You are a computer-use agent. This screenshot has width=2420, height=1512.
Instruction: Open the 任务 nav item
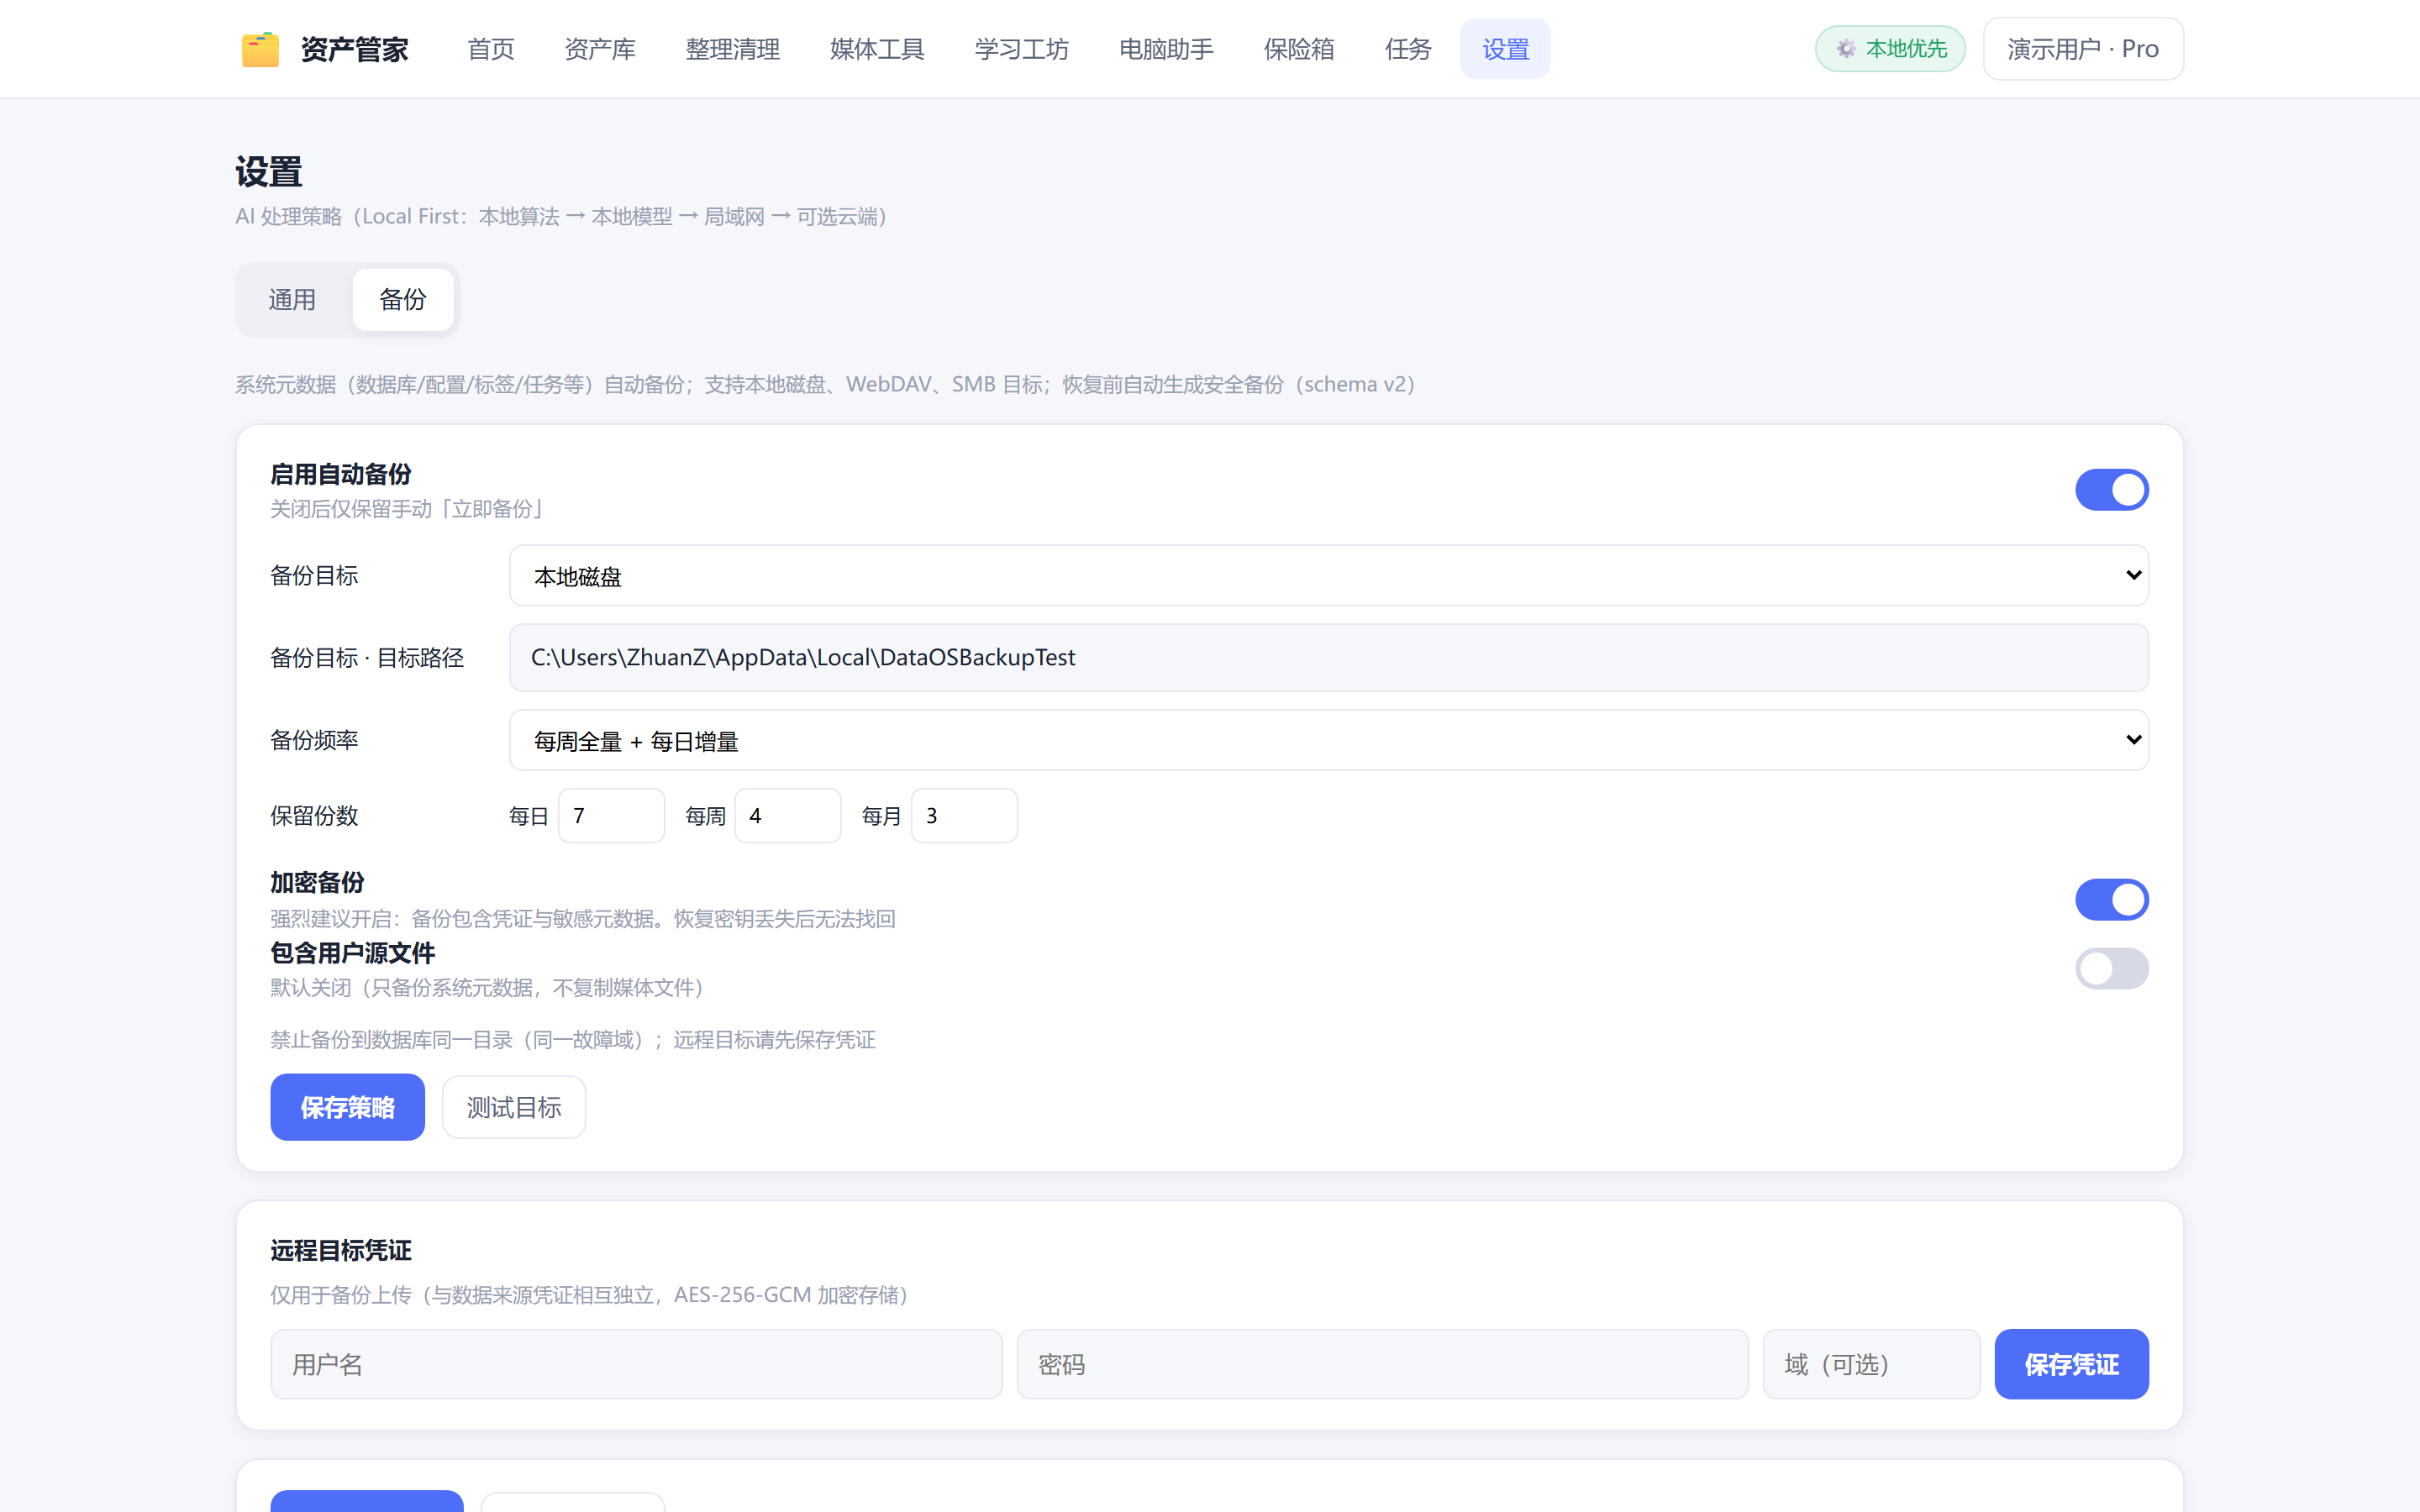coord(1408,49)
